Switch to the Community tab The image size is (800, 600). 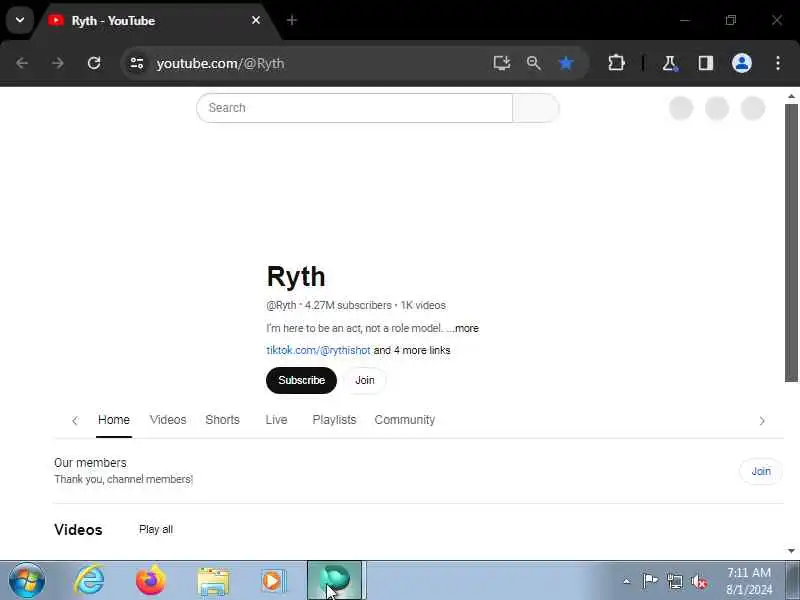coord(405,420)
